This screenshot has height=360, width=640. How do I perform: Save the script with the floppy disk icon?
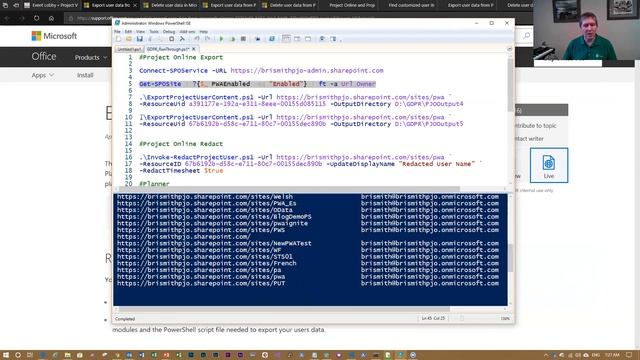point(140,39)
